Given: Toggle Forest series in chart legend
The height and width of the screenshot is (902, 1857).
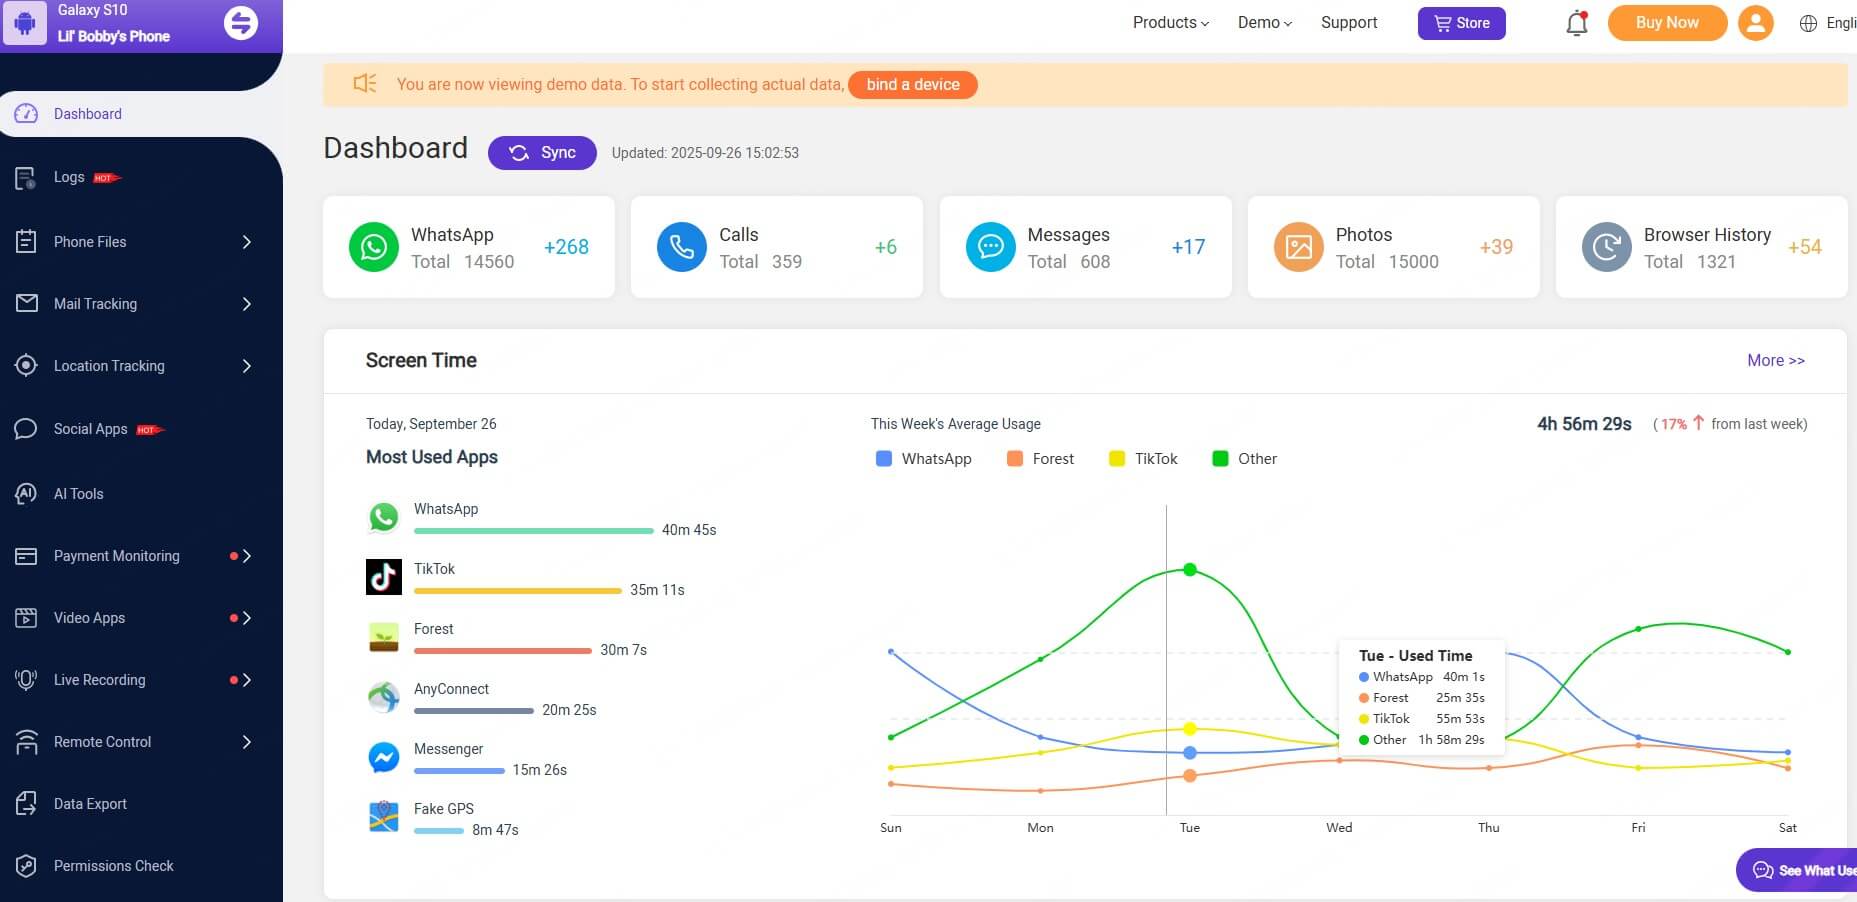Looking at the screenshot, I should coord(1041,459).
